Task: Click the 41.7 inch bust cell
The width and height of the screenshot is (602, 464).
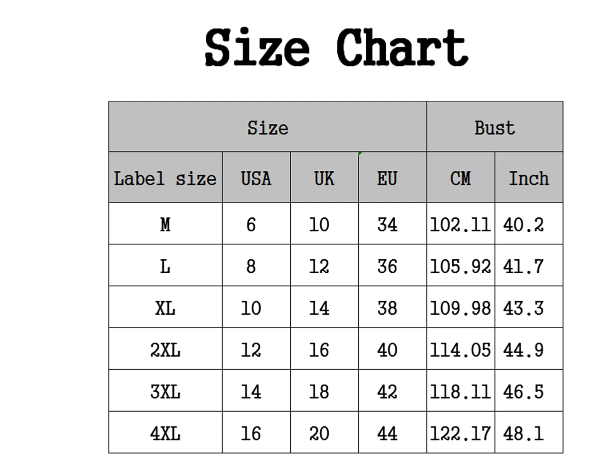Action: tap(529, 266)
